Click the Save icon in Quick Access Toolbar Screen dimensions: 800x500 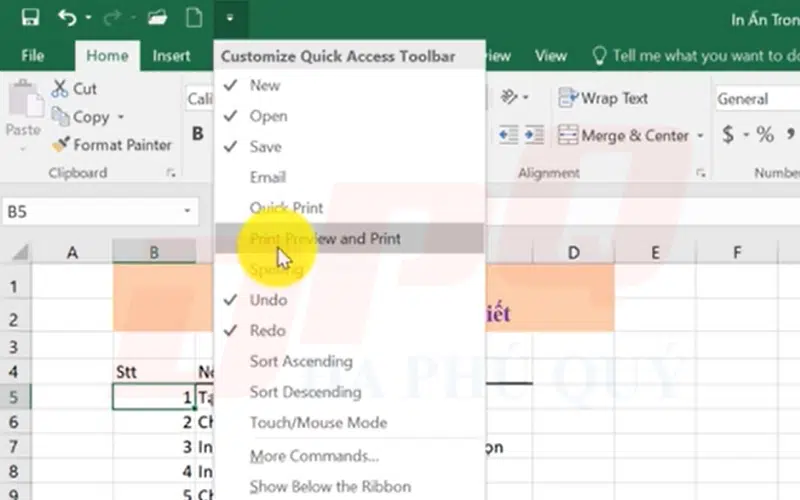(31, 18)
